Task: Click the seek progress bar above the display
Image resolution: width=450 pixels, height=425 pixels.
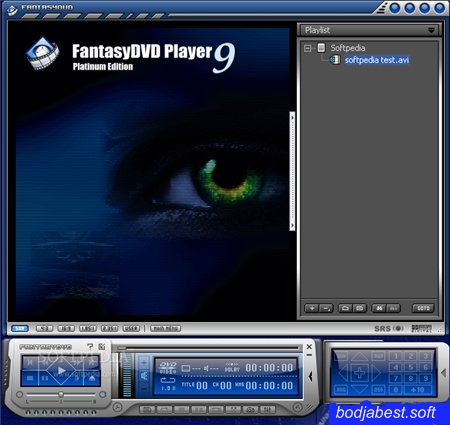Action: pyautogui.click(x=208, y=348)
